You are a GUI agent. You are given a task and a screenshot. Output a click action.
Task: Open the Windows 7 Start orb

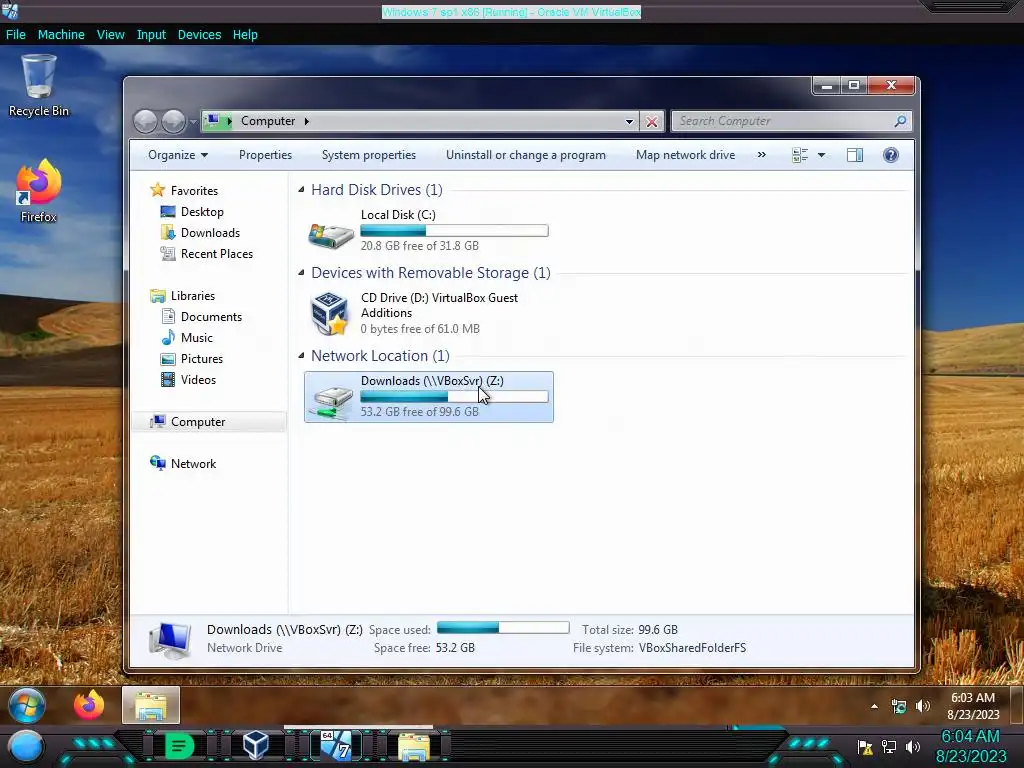click(x=27, y=705)
